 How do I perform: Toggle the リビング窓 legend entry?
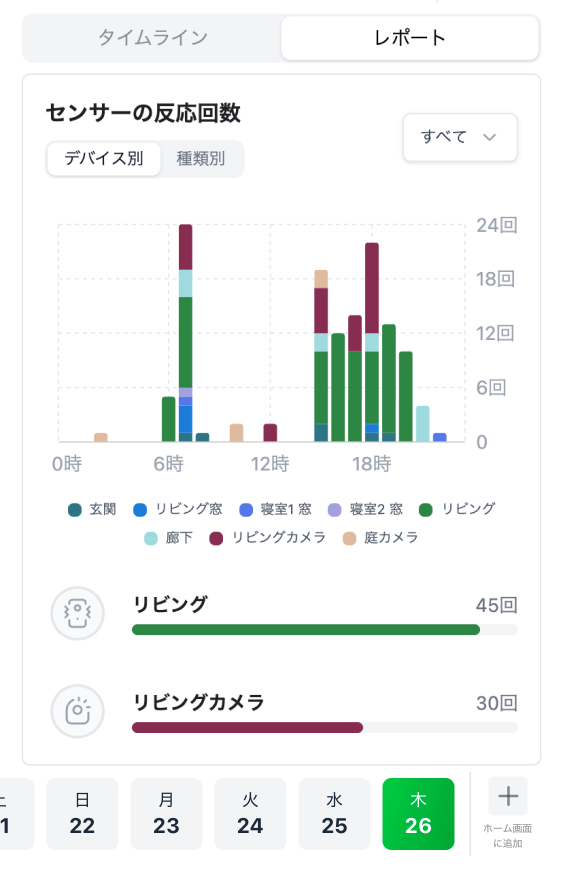177,510
